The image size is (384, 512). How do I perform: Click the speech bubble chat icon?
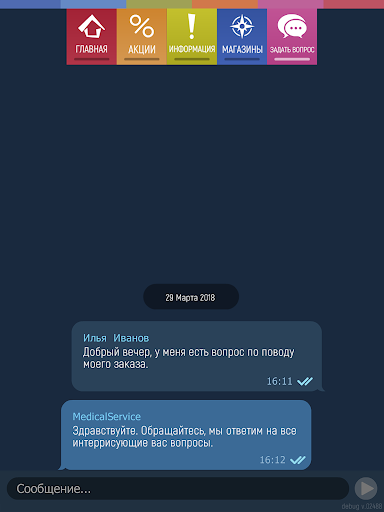pos(292,26)
